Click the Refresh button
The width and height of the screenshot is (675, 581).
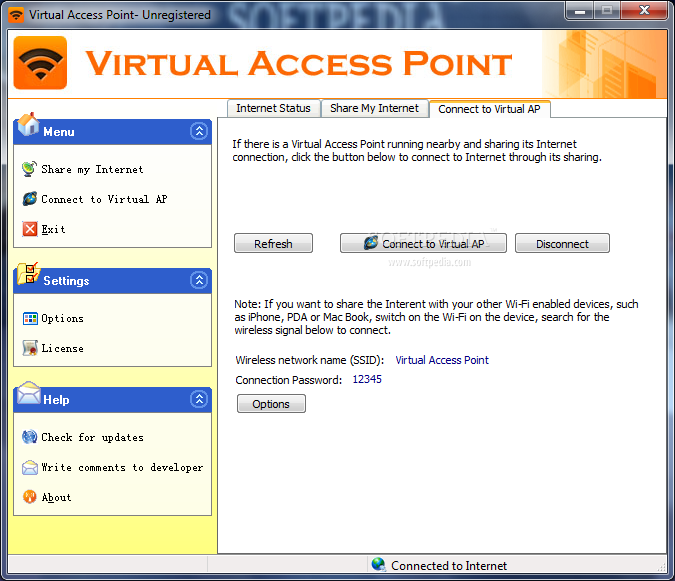point(273,244)
